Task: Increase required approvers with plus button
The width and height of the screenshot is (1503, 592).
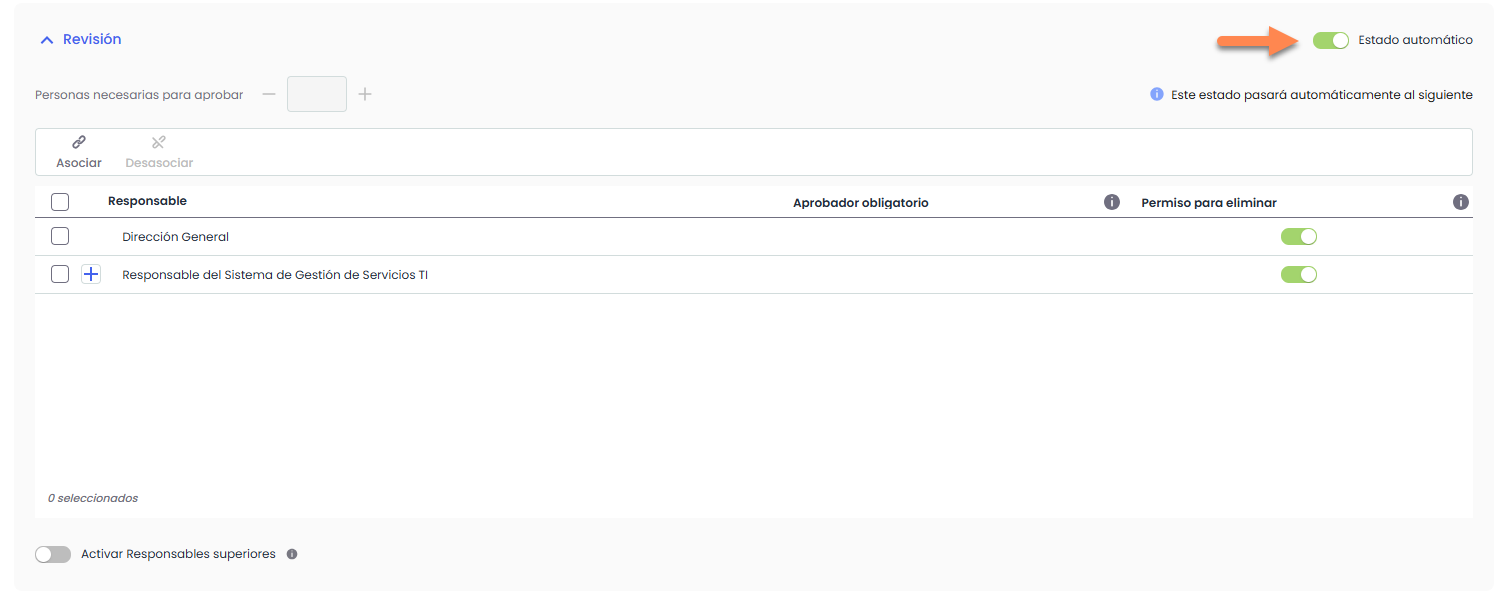Action: click(x=365, y=94)
